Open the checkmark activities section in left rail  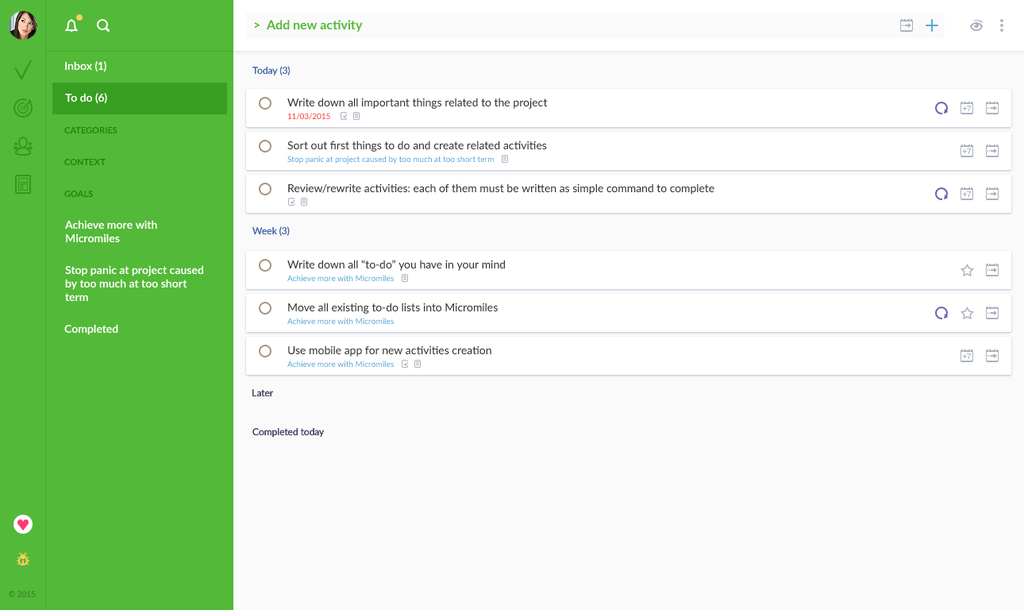pos(23,69)
